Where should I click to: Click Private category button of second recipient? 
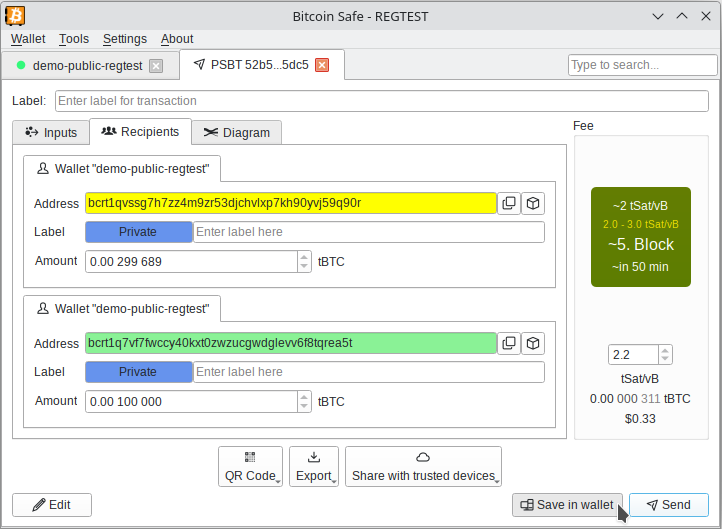(139, 372)
